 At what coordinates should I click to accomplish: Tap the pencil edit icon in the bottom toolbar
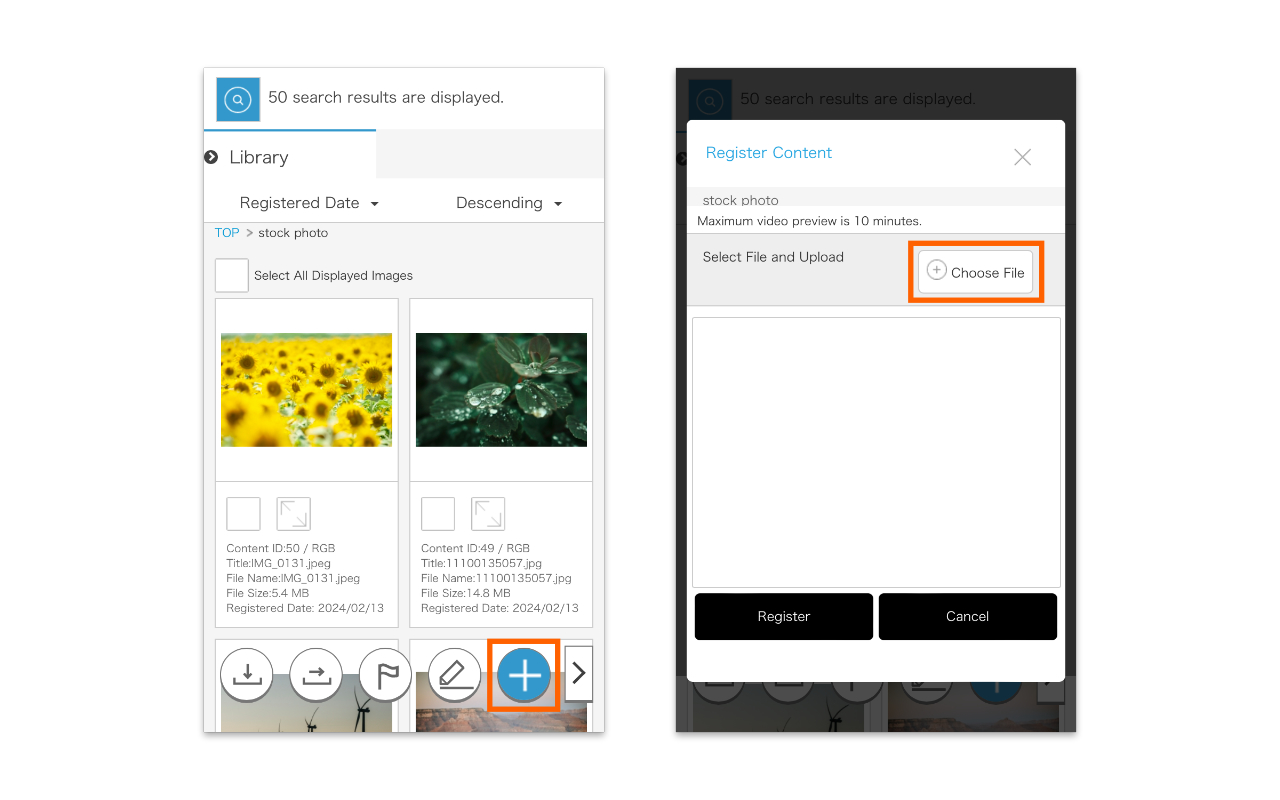[x=455, y=675]
